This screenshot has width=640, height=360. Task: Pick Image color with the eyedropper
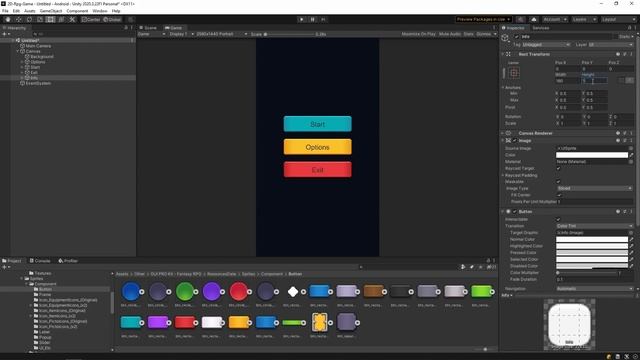(631, 155)
